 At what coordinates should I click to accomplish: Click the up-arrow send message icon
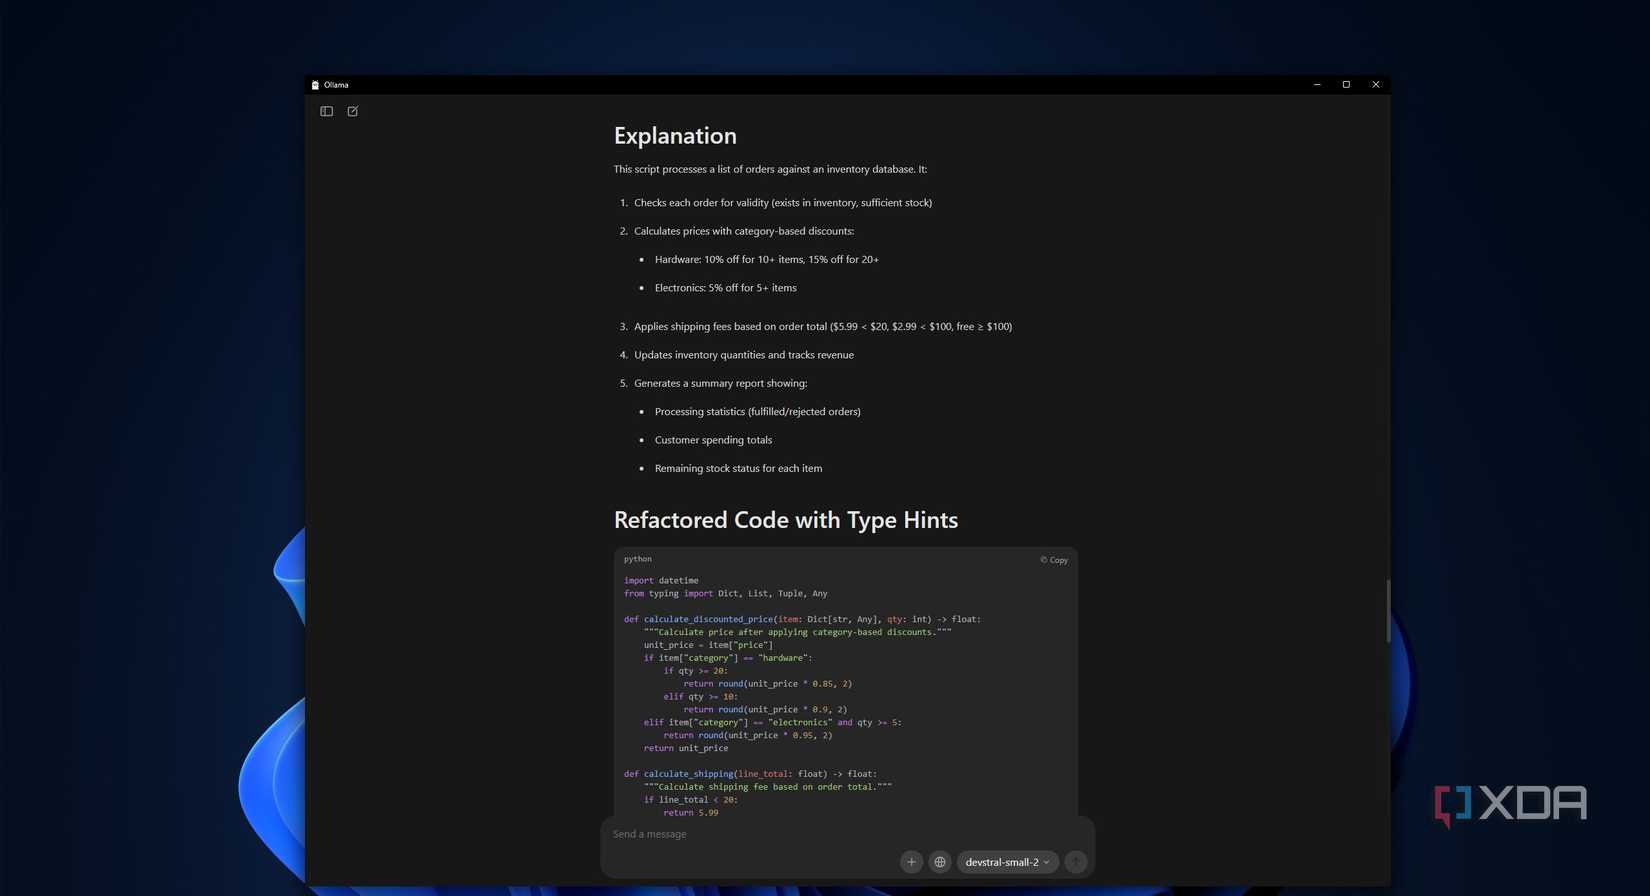pyautogui.click(x=1076, y=862)
